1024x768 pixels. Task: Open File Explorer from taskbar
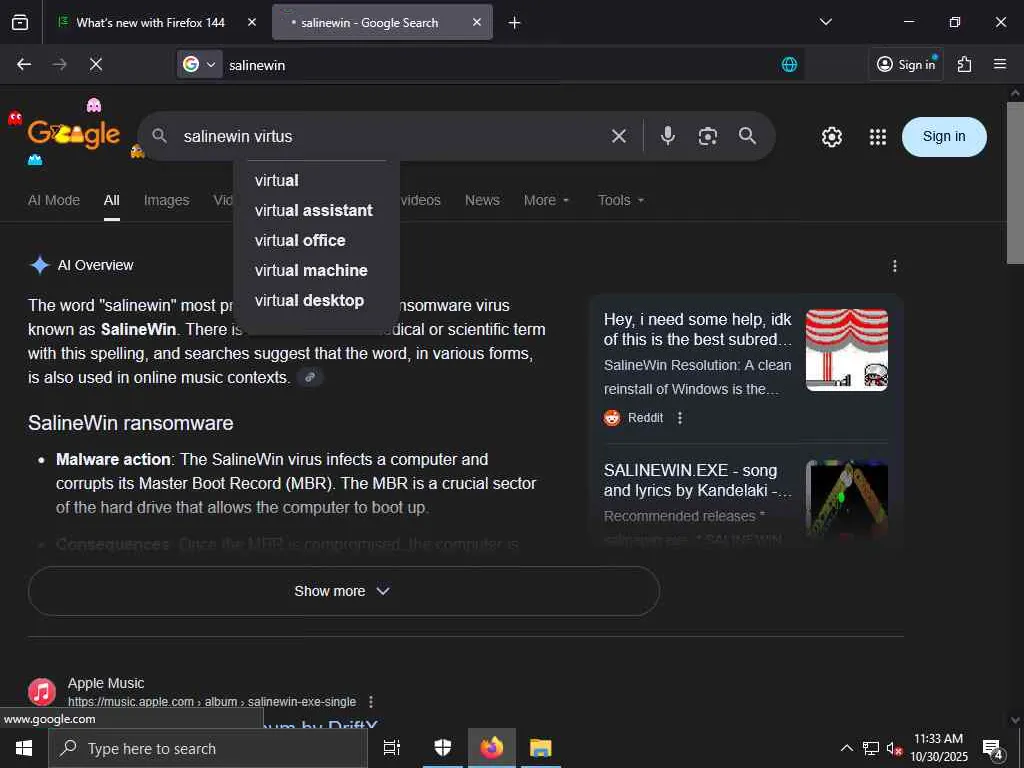(541, 748)
